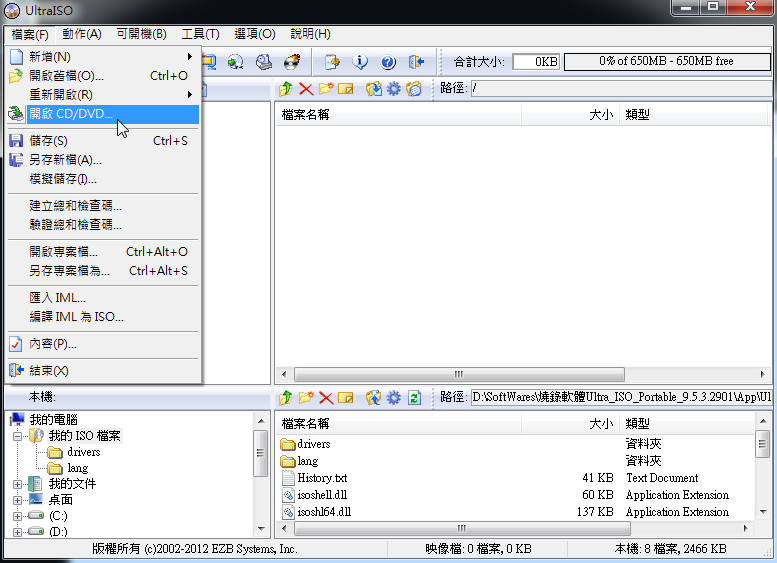
Task: Expand the (D:) drive node
Action: pyautogui.click(x=17, y=532)
